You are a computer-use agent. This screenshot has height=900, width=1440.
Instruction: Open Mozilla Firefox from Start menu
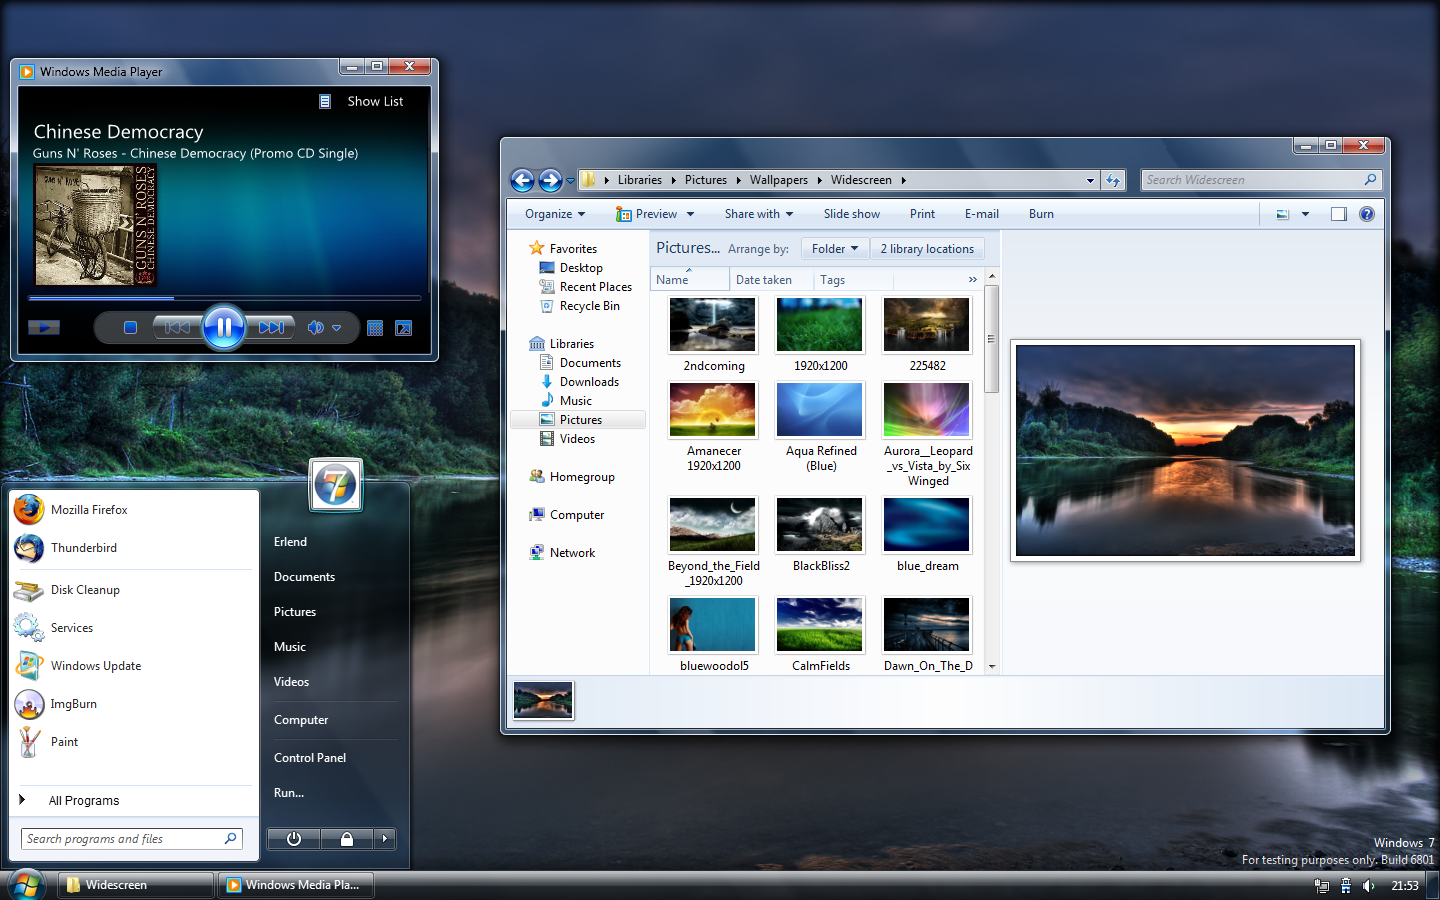(134, 510)
